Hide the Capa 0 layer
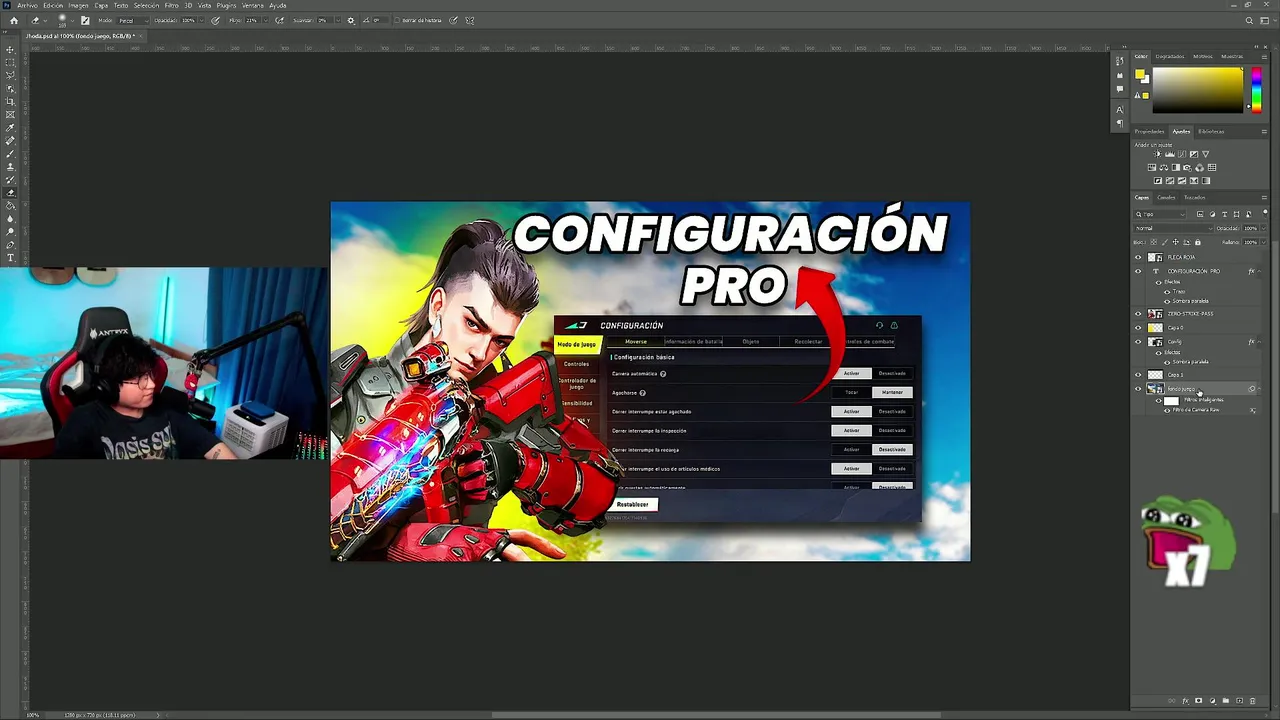 click(x=1138, y=327)
